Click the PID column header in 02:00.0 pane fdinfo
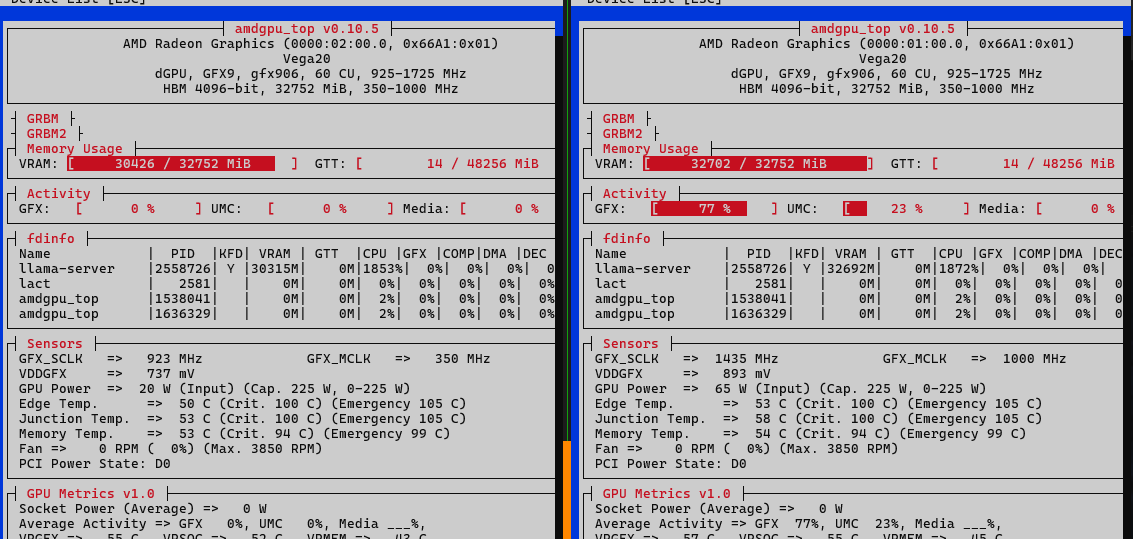 [182, 254]
